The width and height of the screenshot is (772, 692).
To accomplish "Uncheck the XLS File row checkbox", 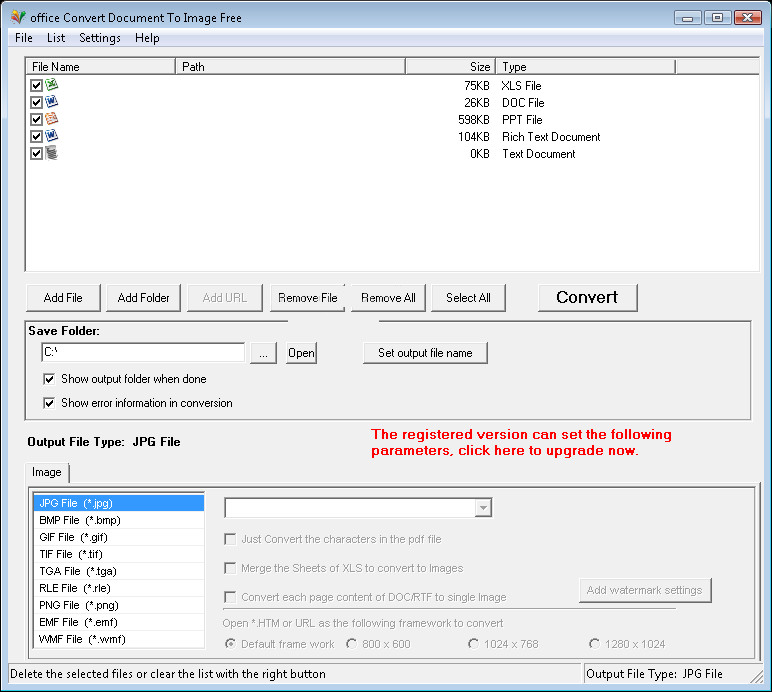I will pos(36,85).
